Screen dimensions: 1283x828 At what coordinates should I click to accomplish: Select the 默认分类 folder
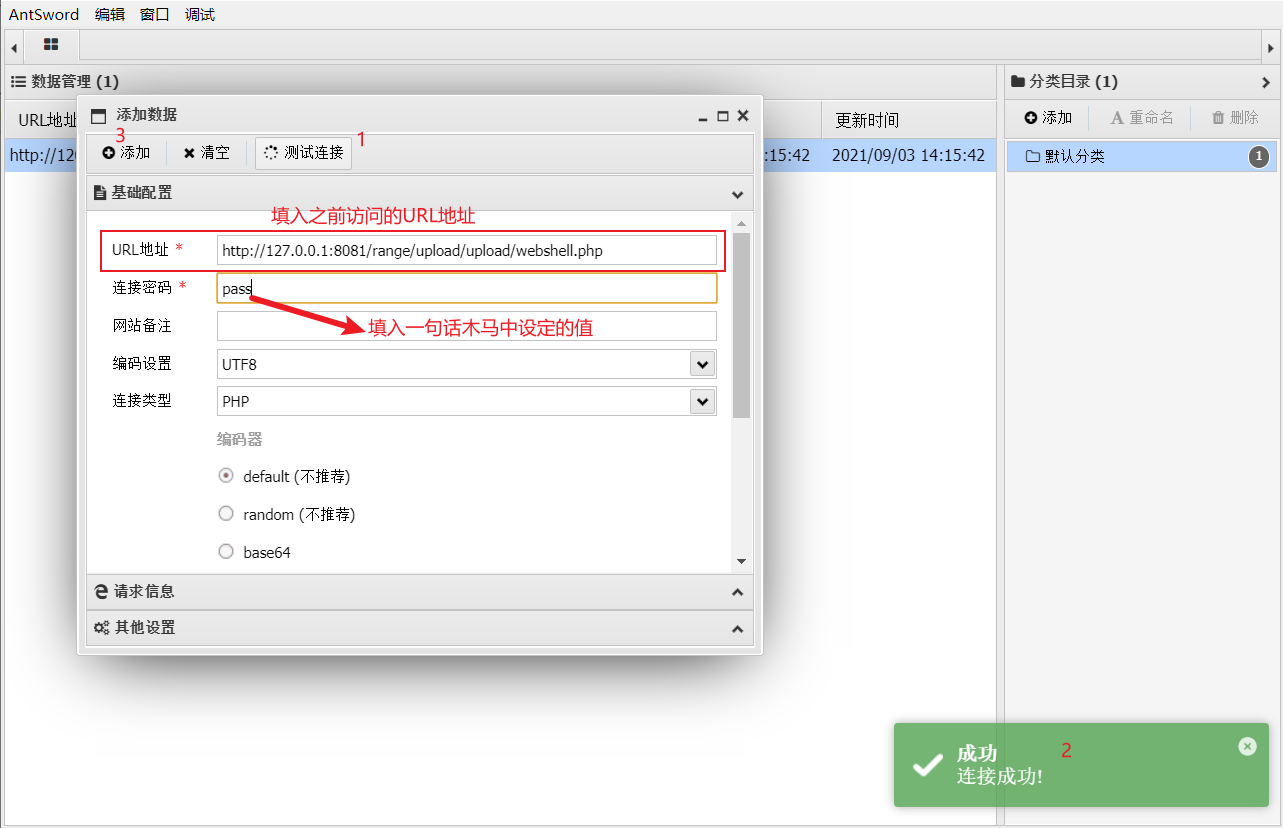tap(1141, 157)
